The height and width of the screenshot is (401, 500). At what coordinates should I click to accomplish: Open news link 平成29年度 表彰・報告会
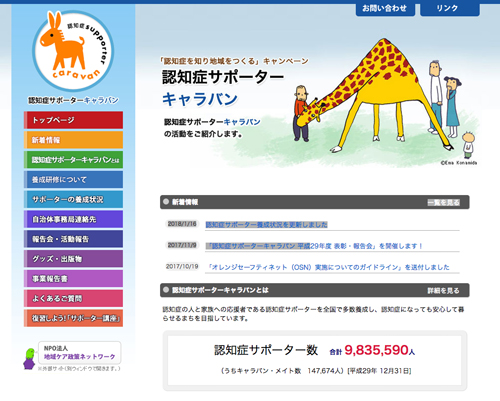[x=314, y=246]
